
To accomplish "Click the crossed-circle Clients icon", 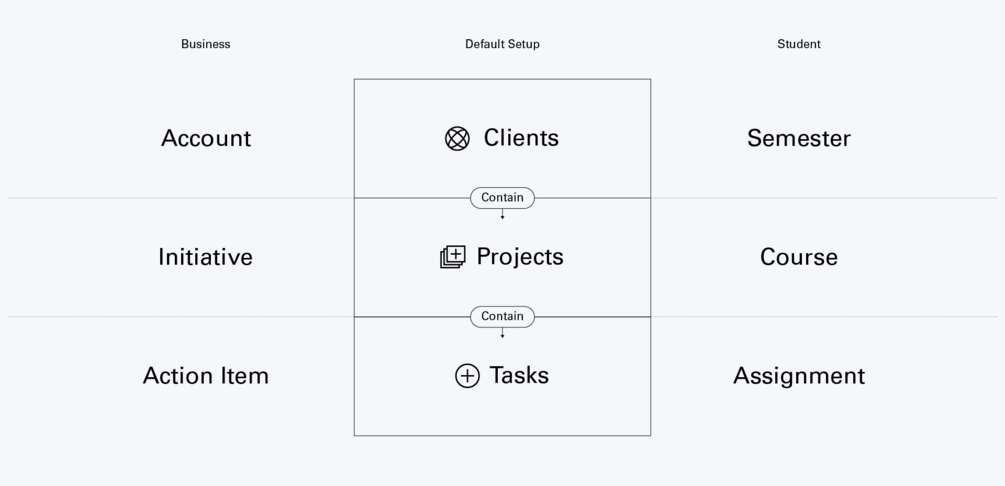I will (457, 138).
